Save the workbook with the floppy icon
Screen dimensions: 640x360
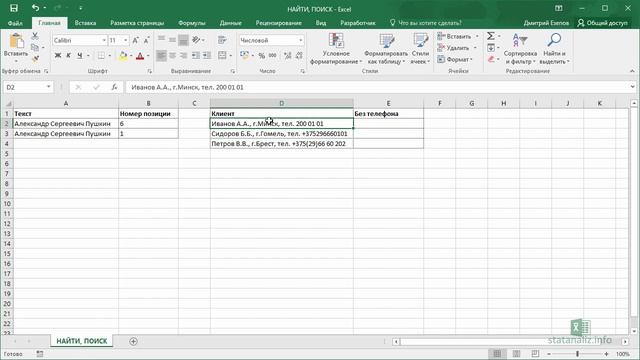pyautogui.click(x=13, y=8)
